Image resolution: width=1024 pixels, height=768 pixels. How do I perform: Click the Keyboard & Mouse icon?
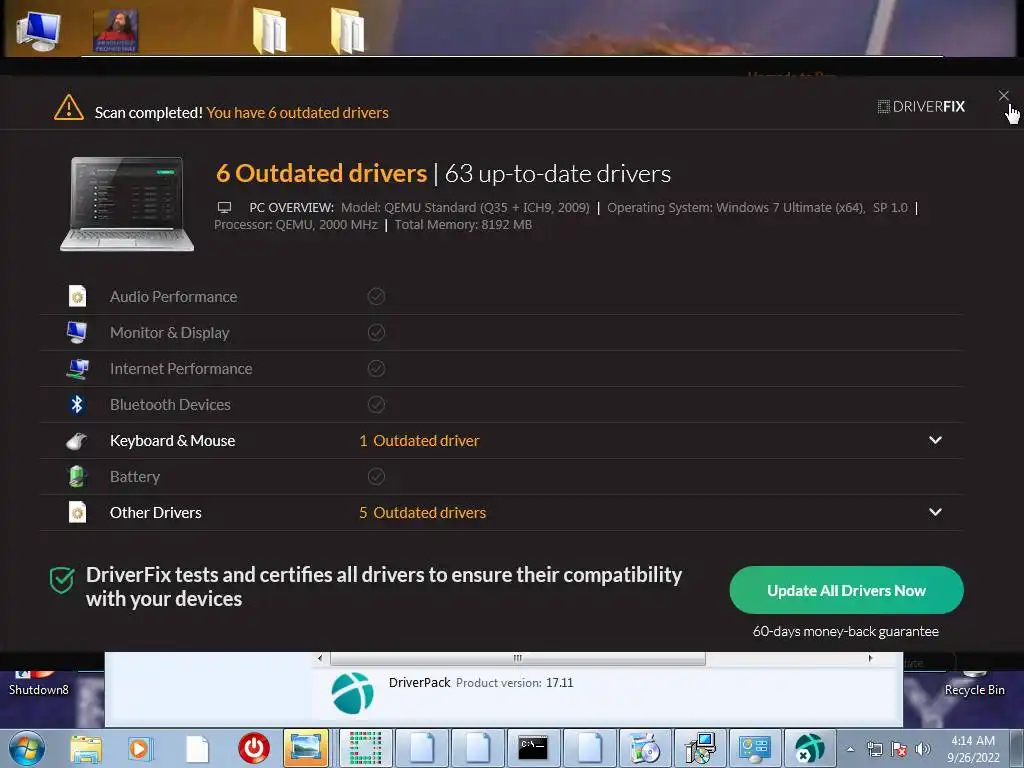point(77,441)
